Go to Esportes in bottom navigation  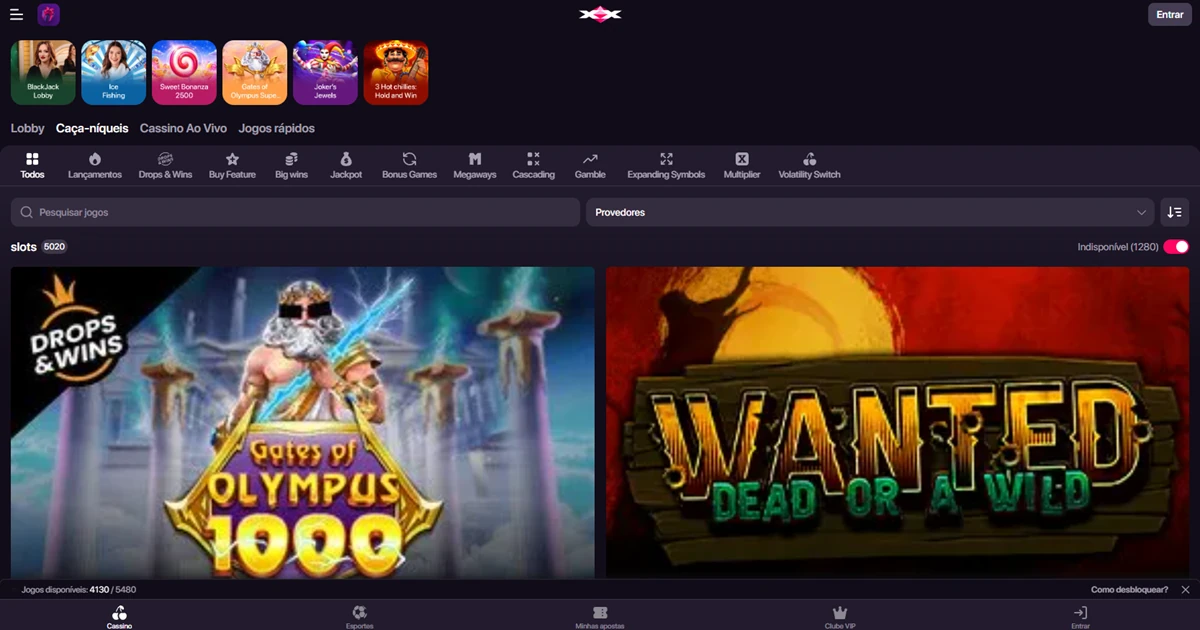click(x=359, y=616)
